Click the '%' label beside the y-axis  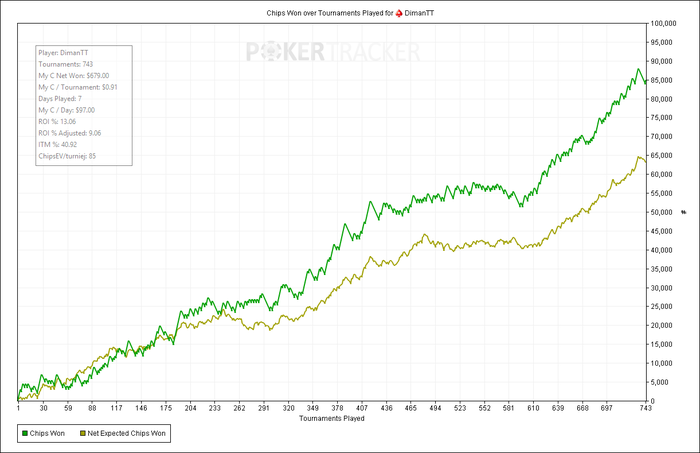click(x=683, y=212)
